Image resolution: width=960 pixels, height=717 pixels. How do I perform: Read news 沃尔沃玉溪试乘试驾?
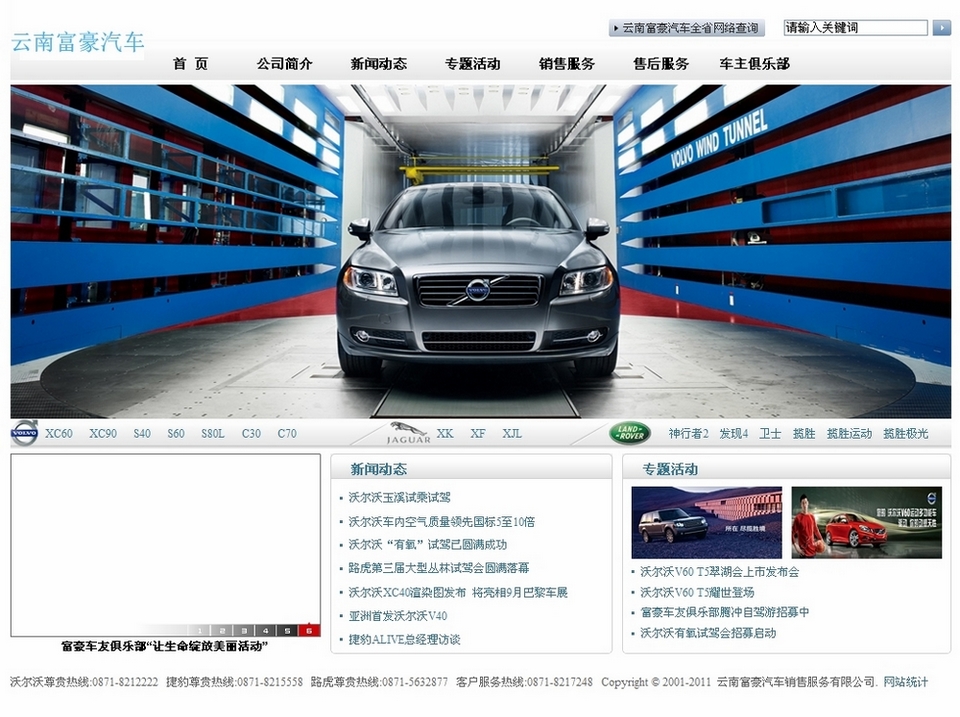click(x=400, y=497)
